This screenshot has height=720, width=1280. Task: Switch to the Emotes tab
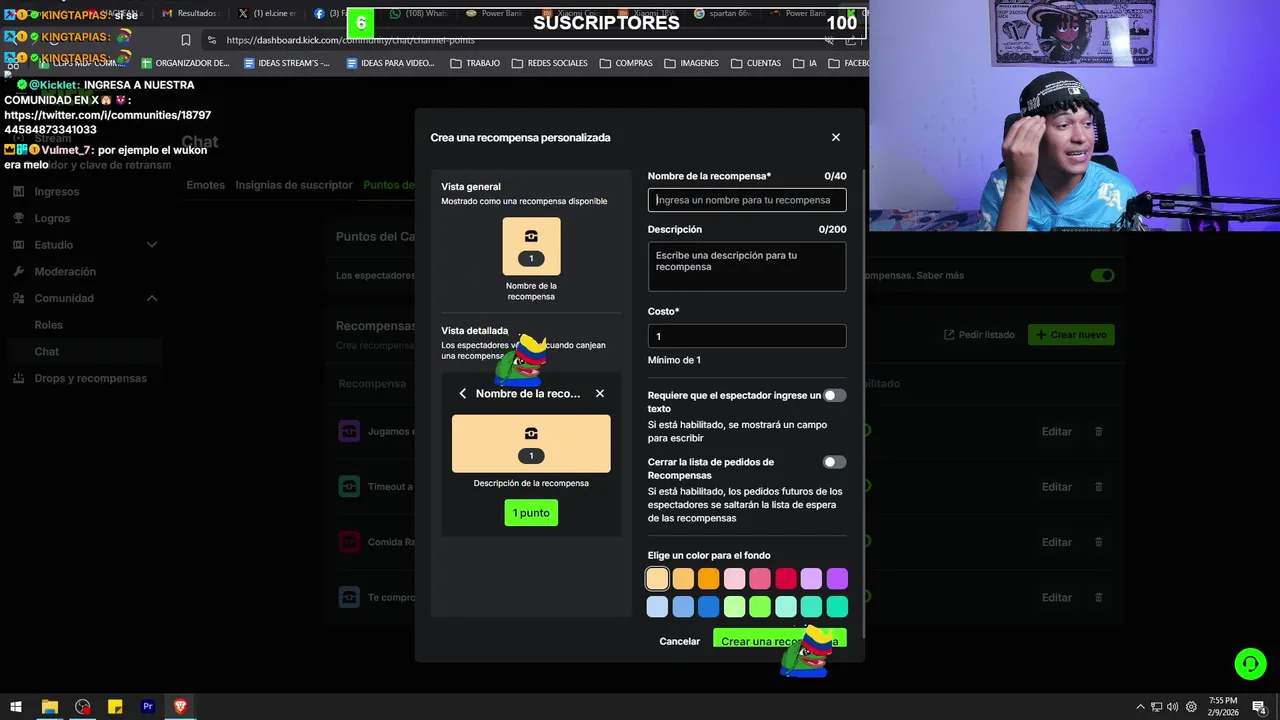tap(205, 185)
